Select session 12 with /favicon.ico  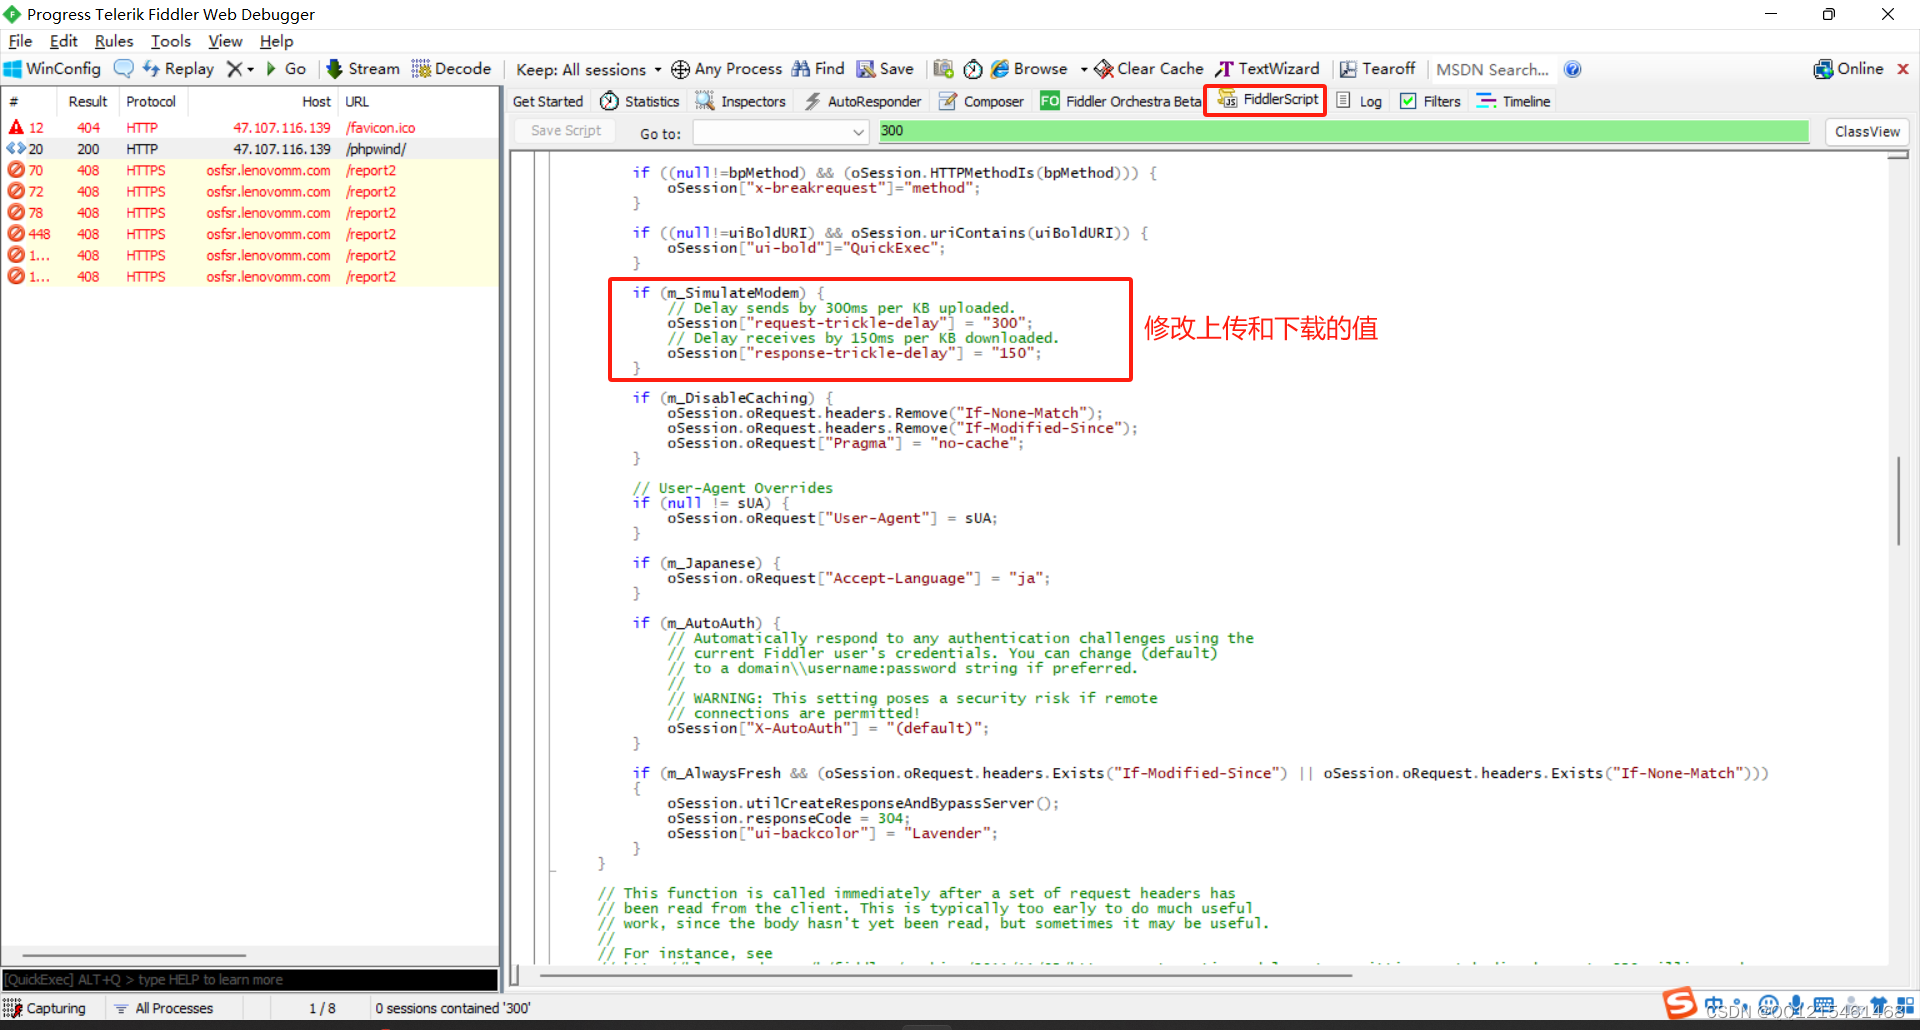[250, 128]
